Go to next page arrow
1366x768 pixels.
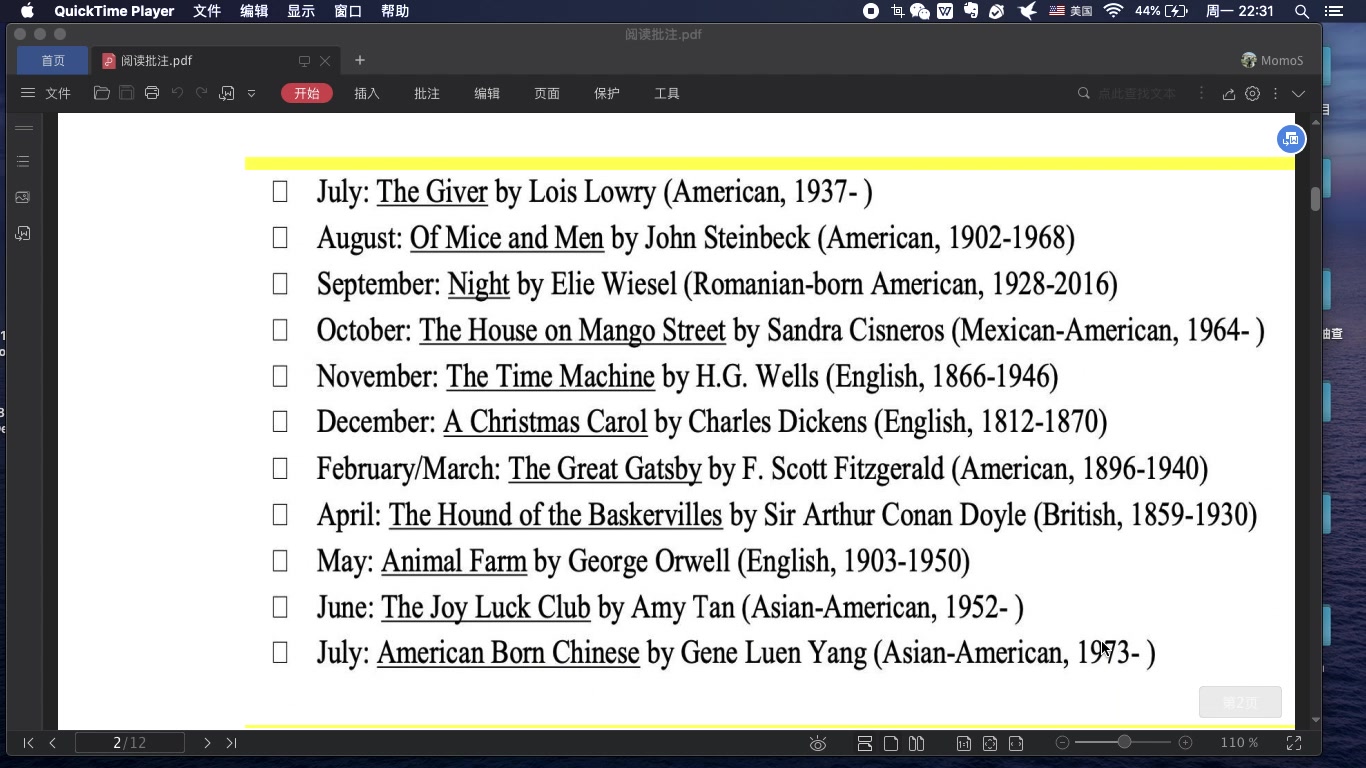point(207,742)
